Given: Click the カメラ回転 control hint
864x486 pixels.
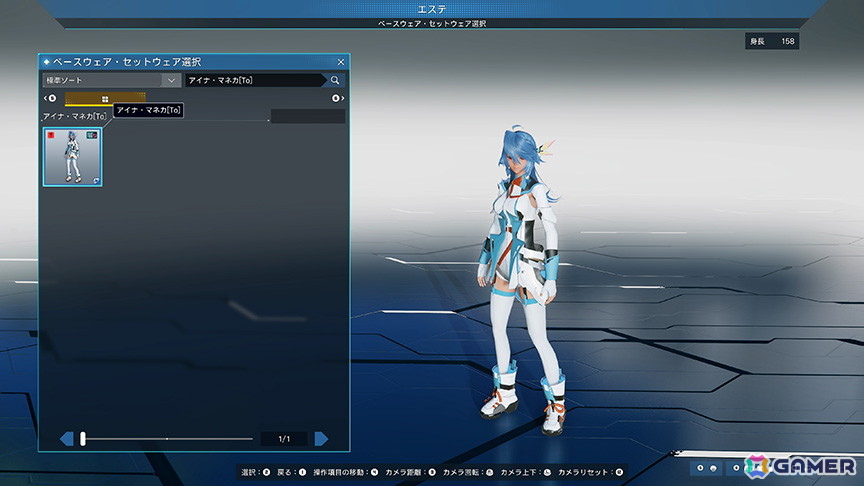Looking at the screenshot, I should pos(468,472).
